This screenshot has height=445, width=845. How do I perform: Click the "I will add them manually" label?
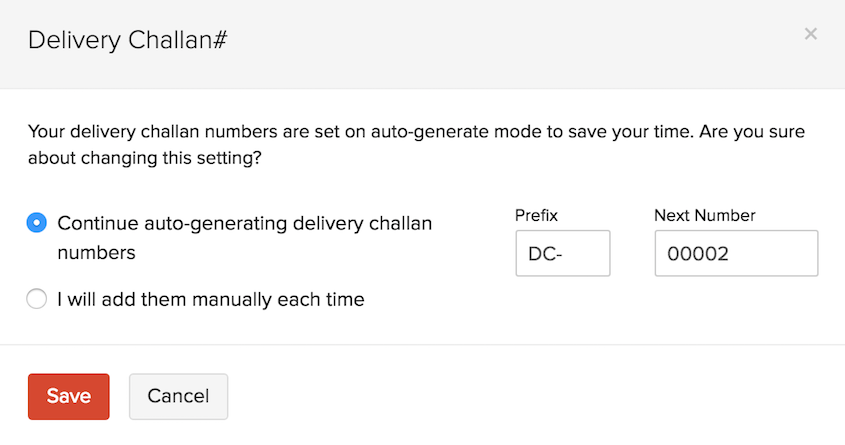[x=211, y=299]
